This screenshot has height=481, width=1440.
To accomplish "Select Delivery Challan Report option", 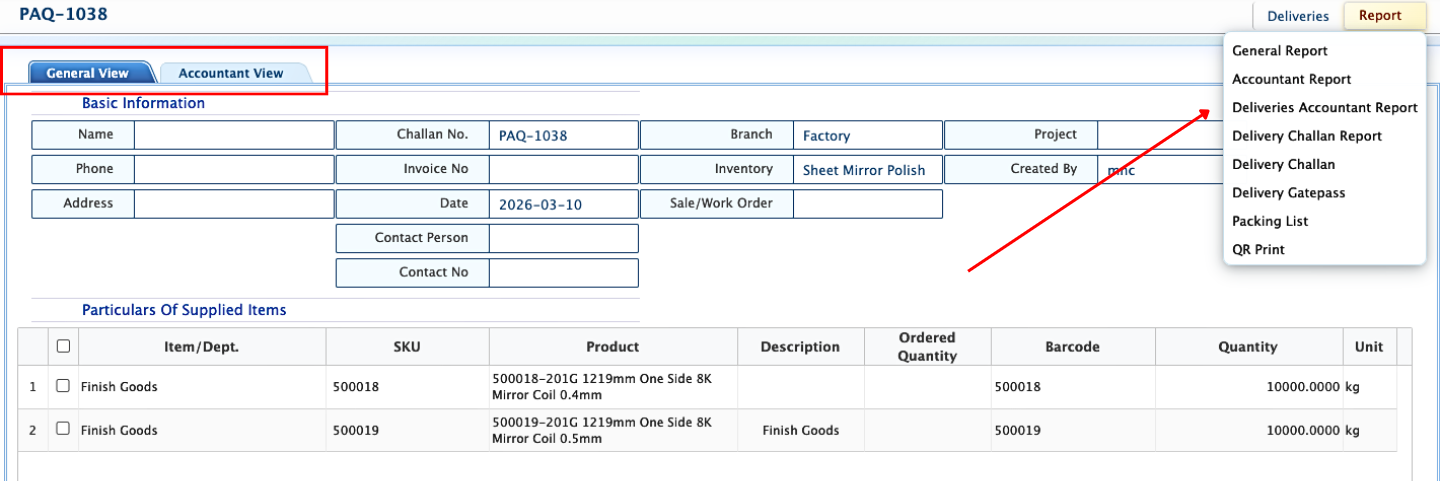I will (x=1306, y=136).
